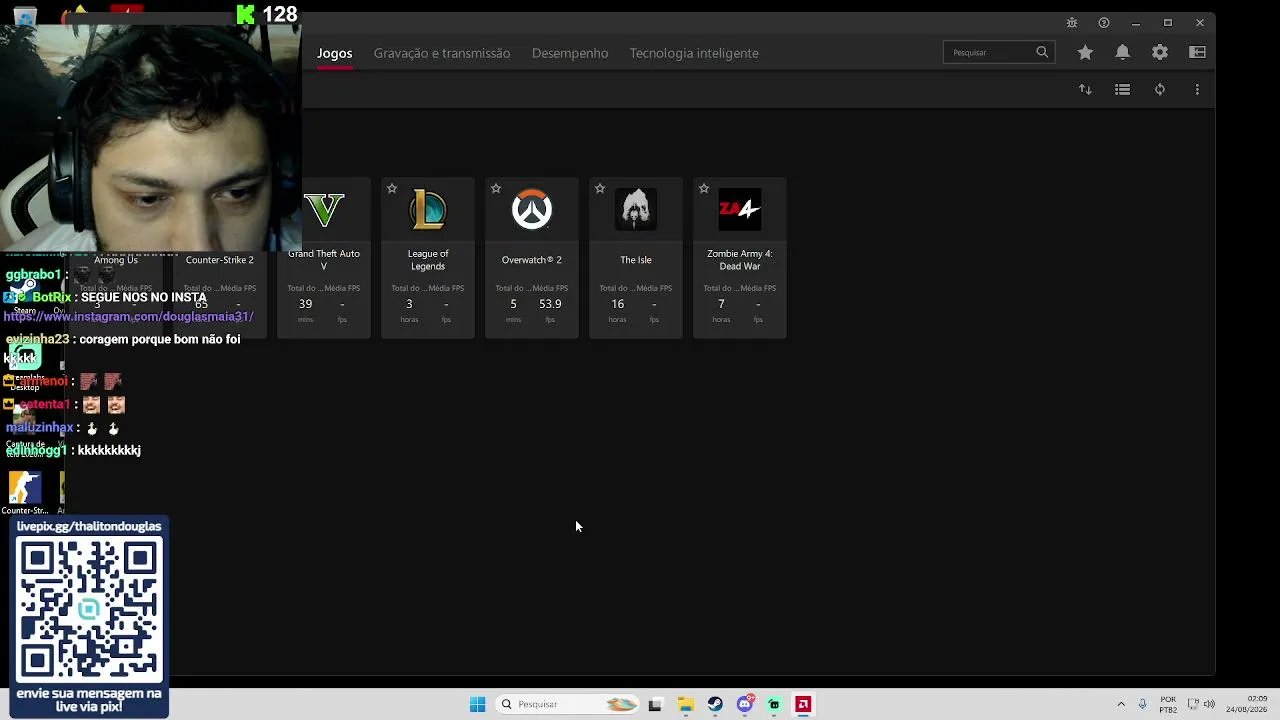Focus the AMD Software Pesquisar search field

click(x=999, y=52)
